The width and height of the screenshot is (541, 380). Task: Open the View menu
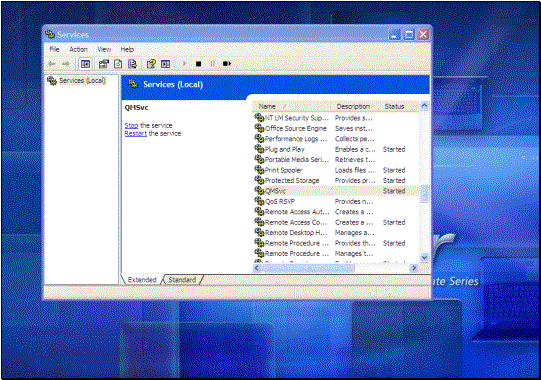click(104, 49)
